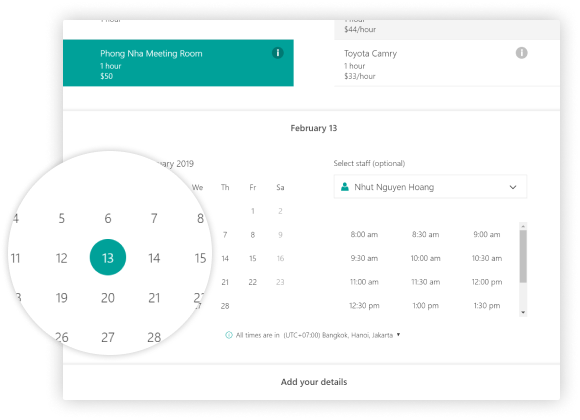Click the timezone info circle icon
Image resolution: width=580 pixels, height=420 pixels.
[x=229, y=335]
